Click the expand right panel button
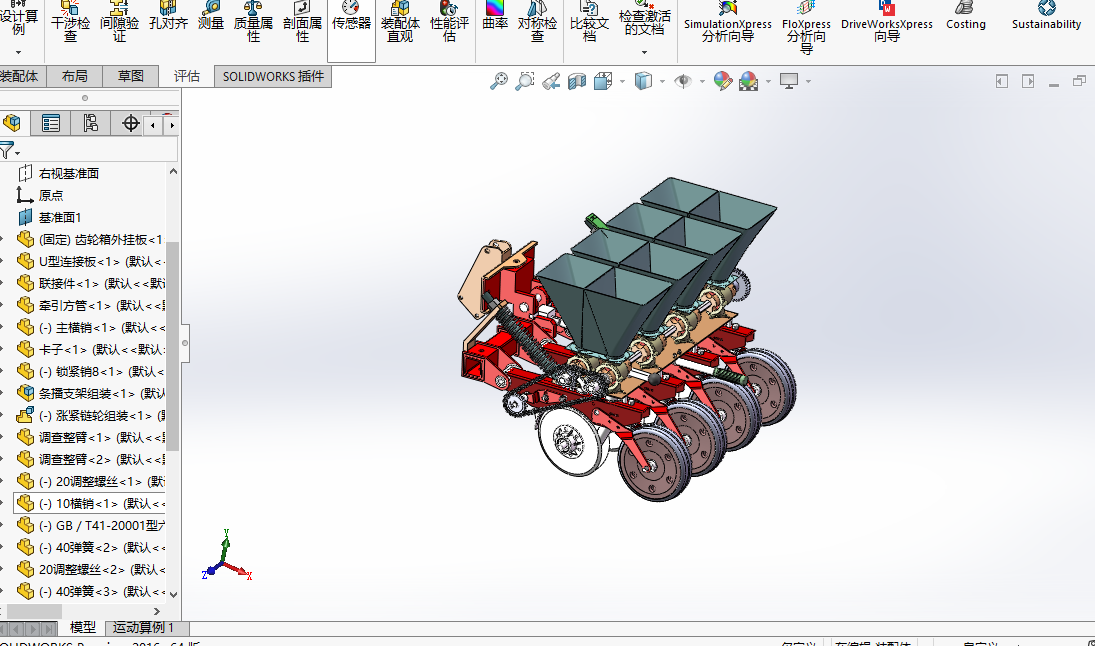Viewport: 1095px width, 646px height. [x=1028, y=82]
